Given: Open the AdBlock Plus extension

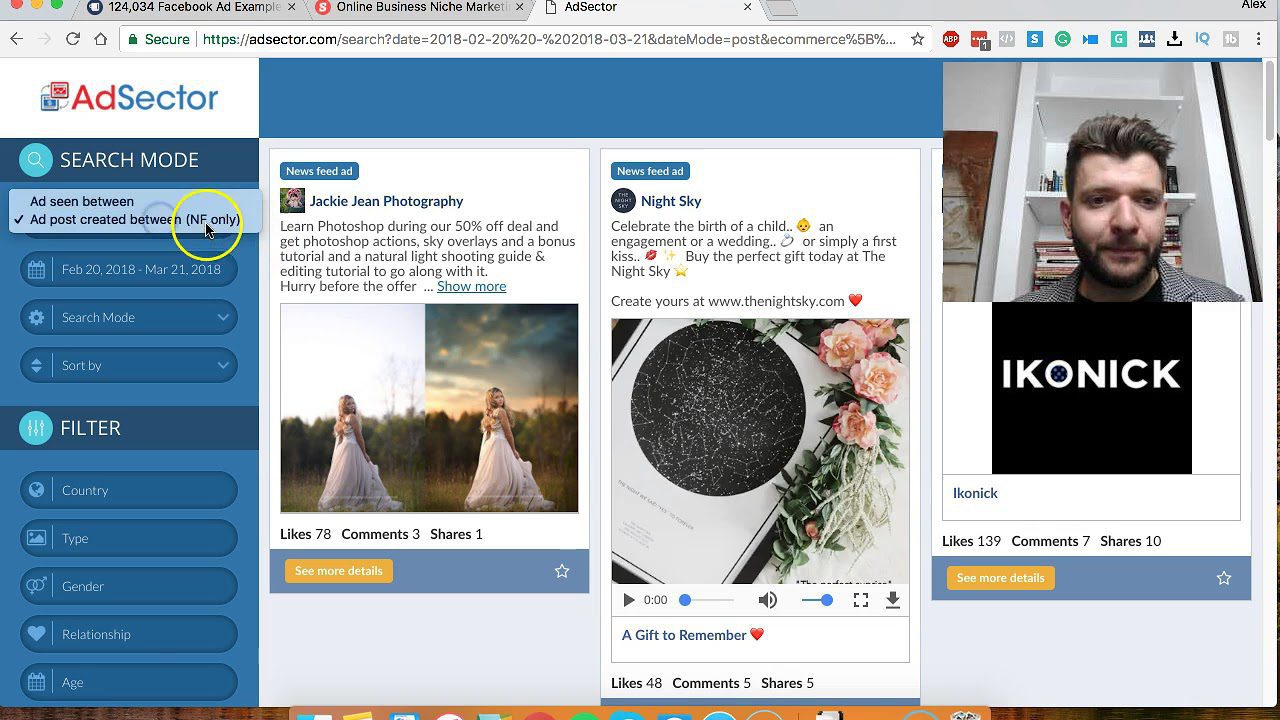Looking at the screenshot, I should coord(951,39).
